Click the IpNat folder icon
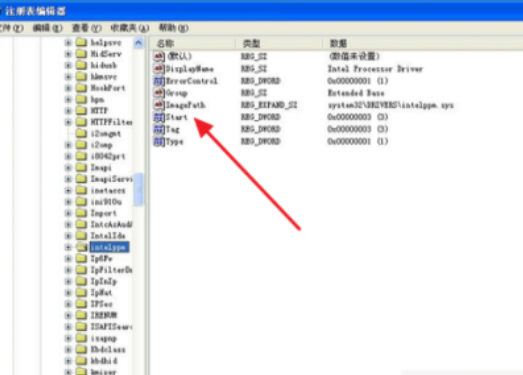This screenshot has width=523, height=375. pos(81,293)
